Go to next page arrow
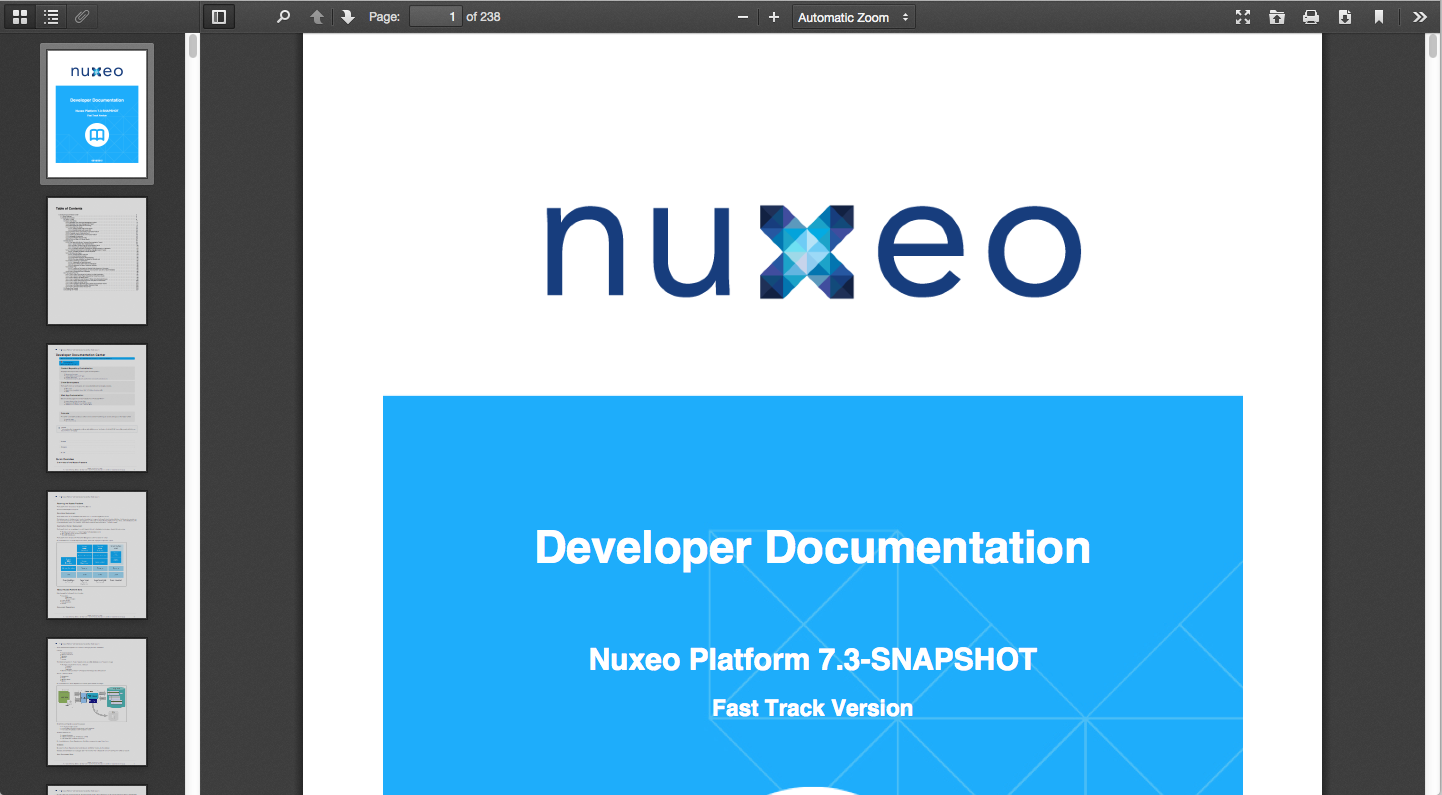 348,17
